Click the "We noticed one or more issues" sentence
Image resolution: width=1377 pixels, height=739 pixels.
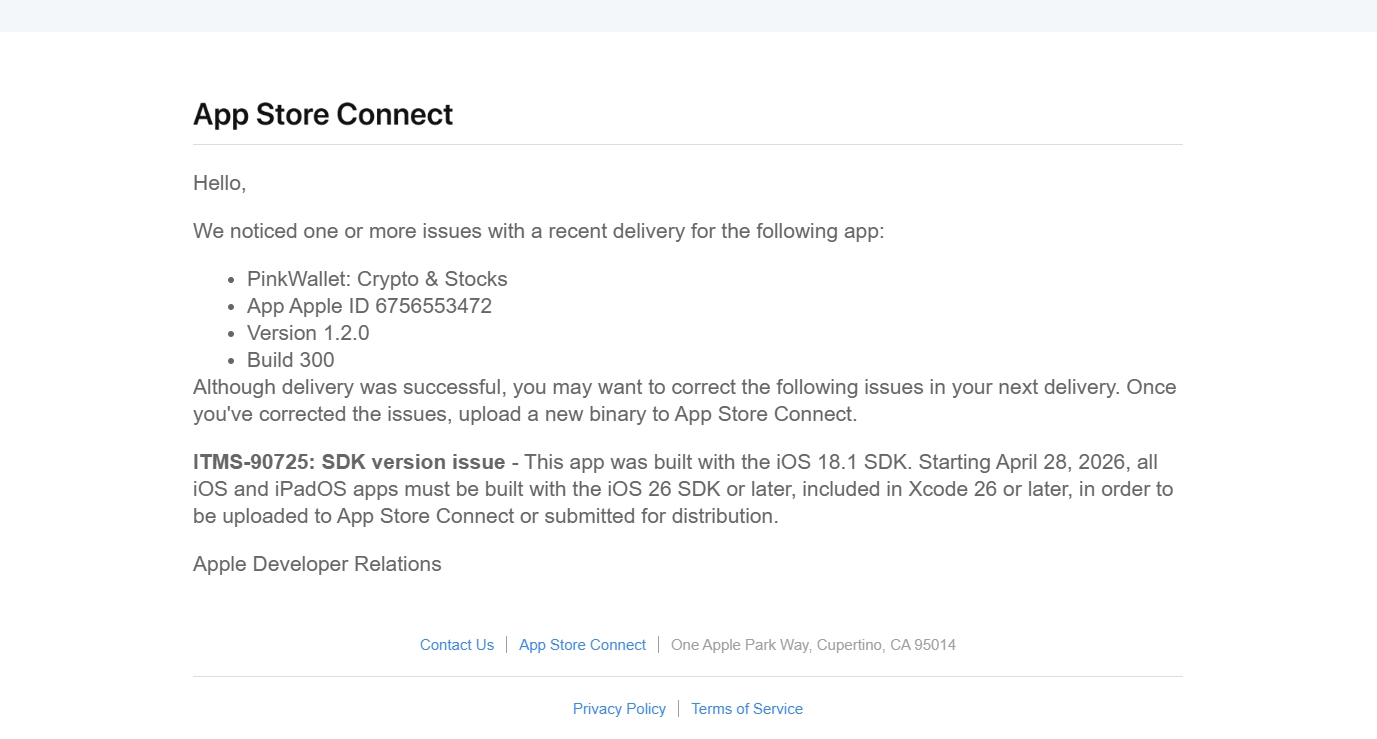(538, 231)
